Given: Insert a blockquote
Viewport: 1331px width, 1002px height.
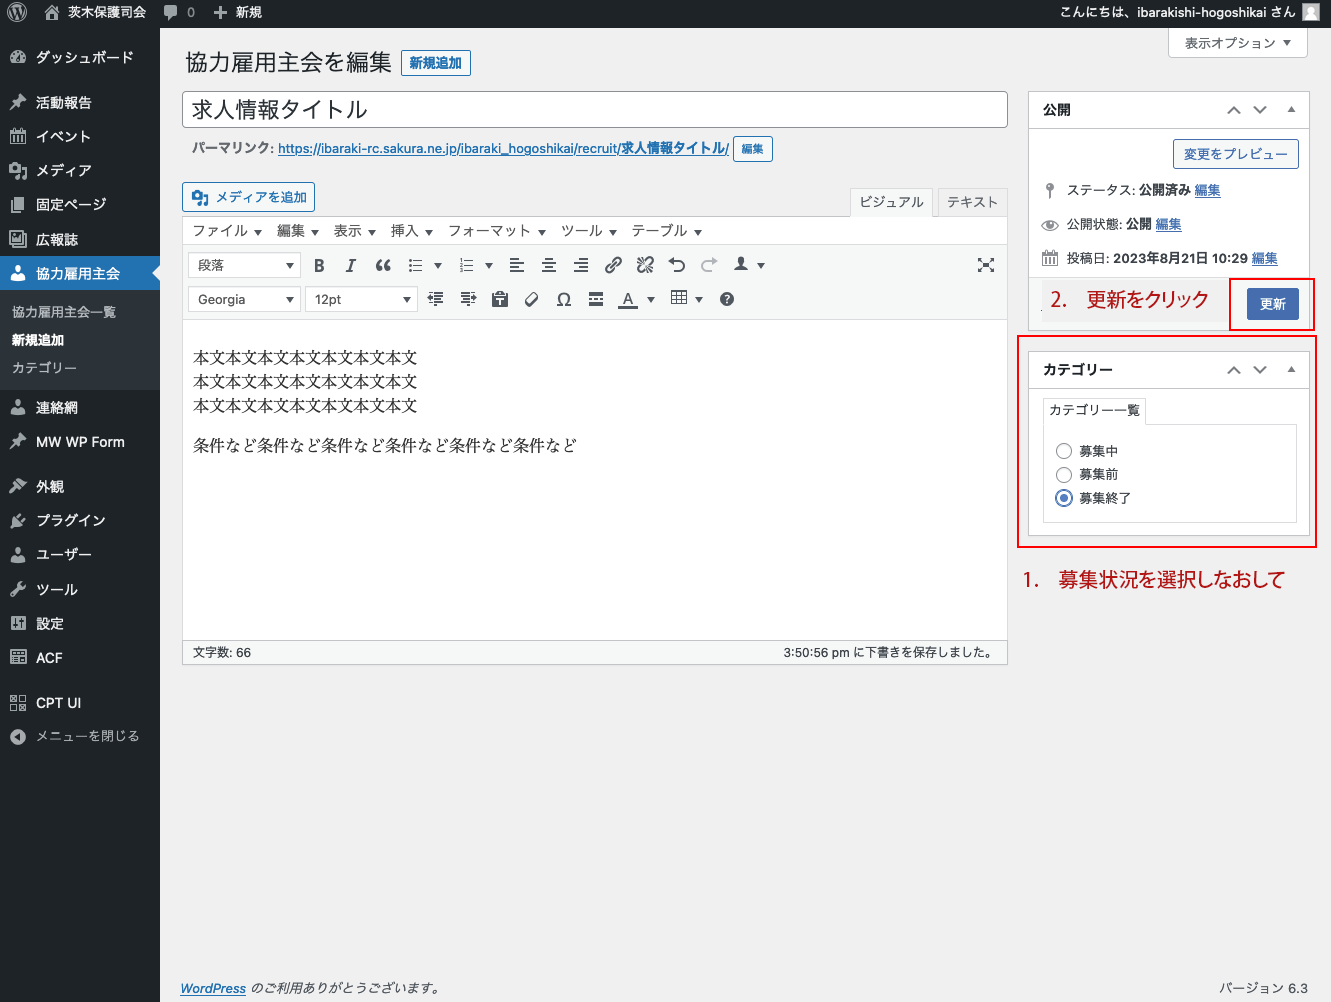Looking at the screenshot, I should click(x=383, y=265).
